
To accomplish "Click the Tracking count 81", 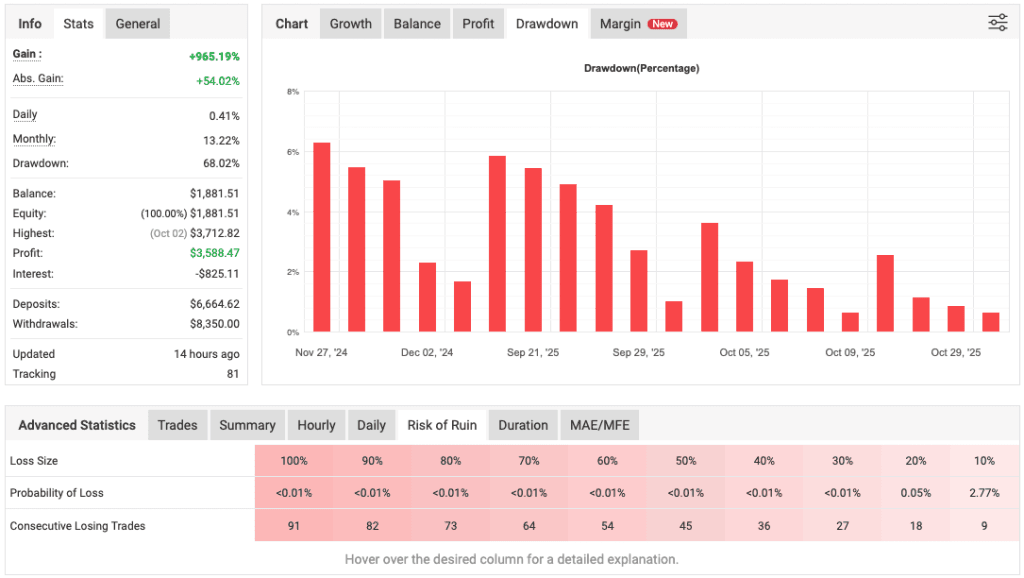I will coord(233,374).
